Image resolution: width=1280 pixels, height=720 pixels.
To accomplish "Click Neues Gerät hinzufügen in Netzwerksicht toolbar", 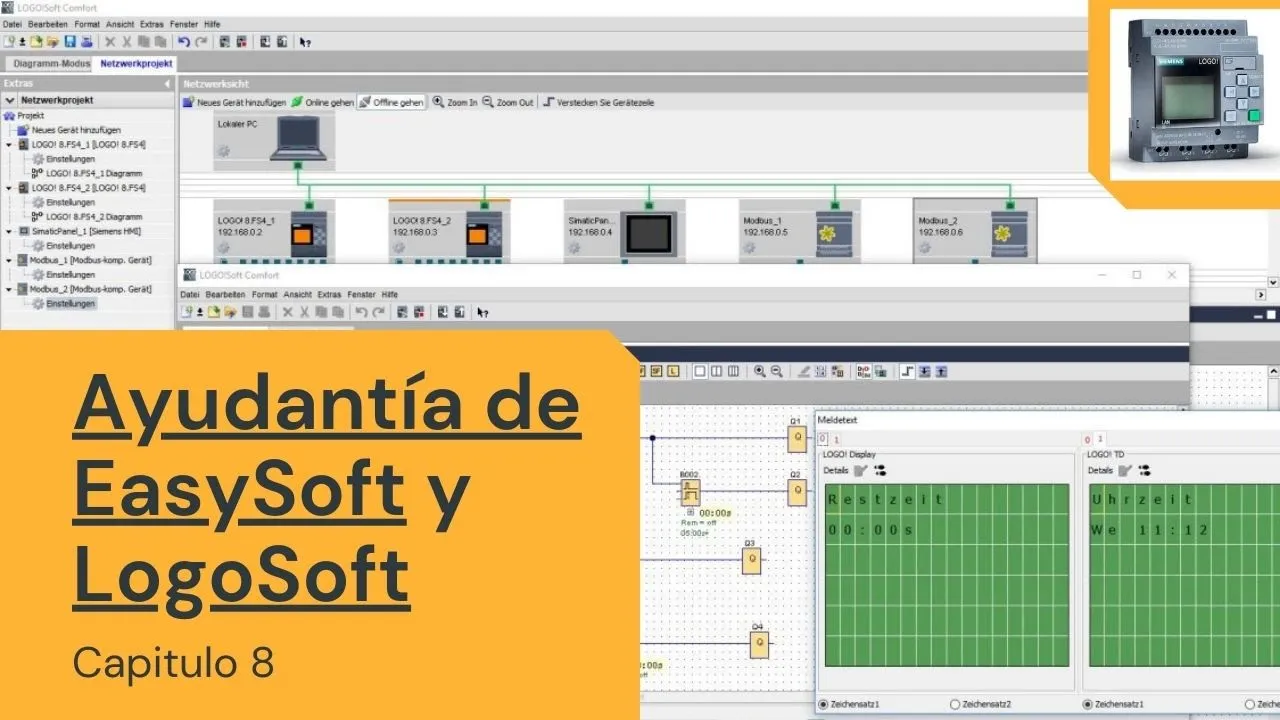I will (234, 102).
